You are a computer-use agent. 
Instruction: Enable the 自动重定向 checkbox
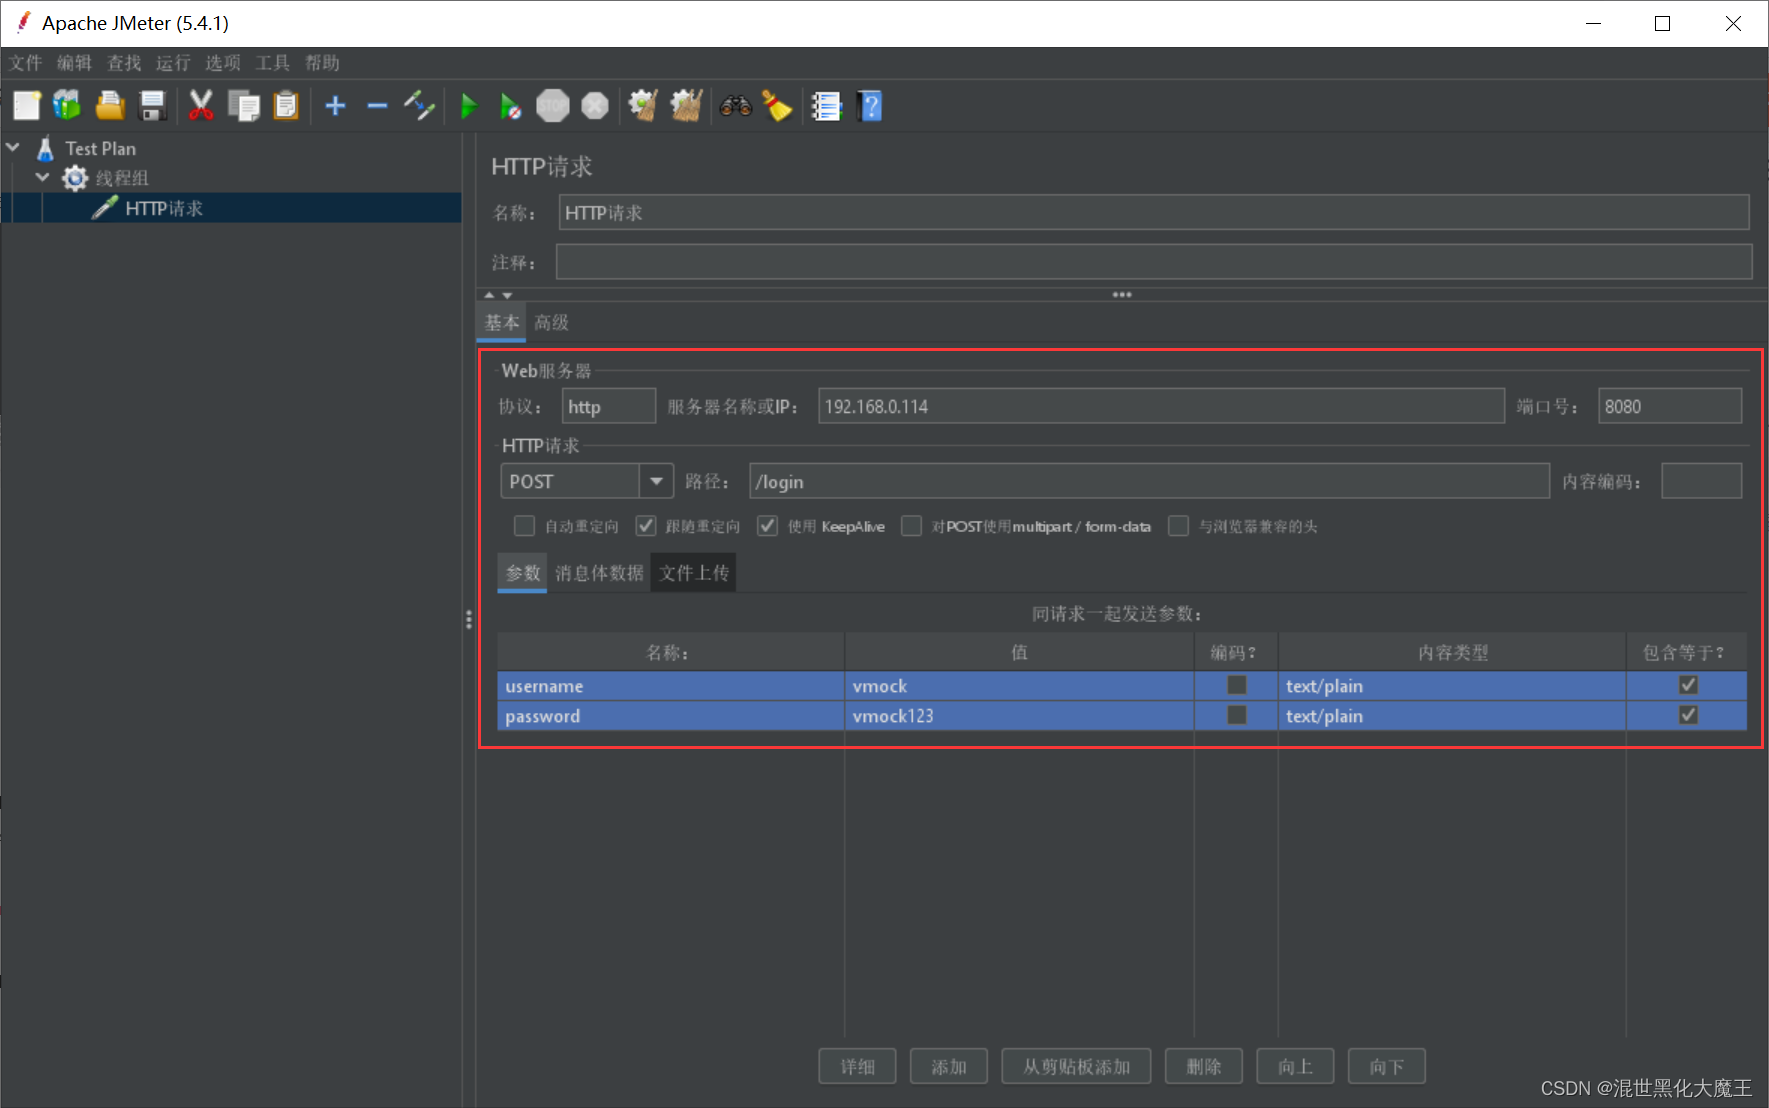(x=524, y=526)
